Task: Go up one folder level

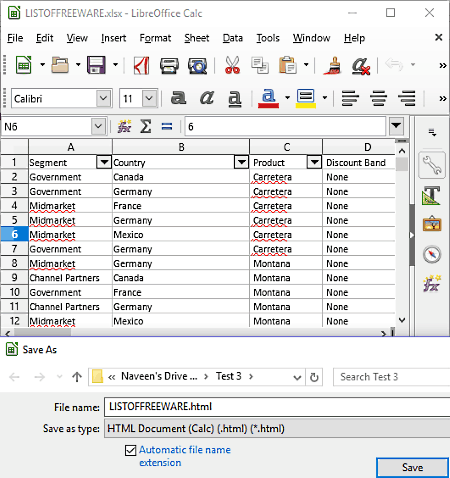Action: (77, 377)
